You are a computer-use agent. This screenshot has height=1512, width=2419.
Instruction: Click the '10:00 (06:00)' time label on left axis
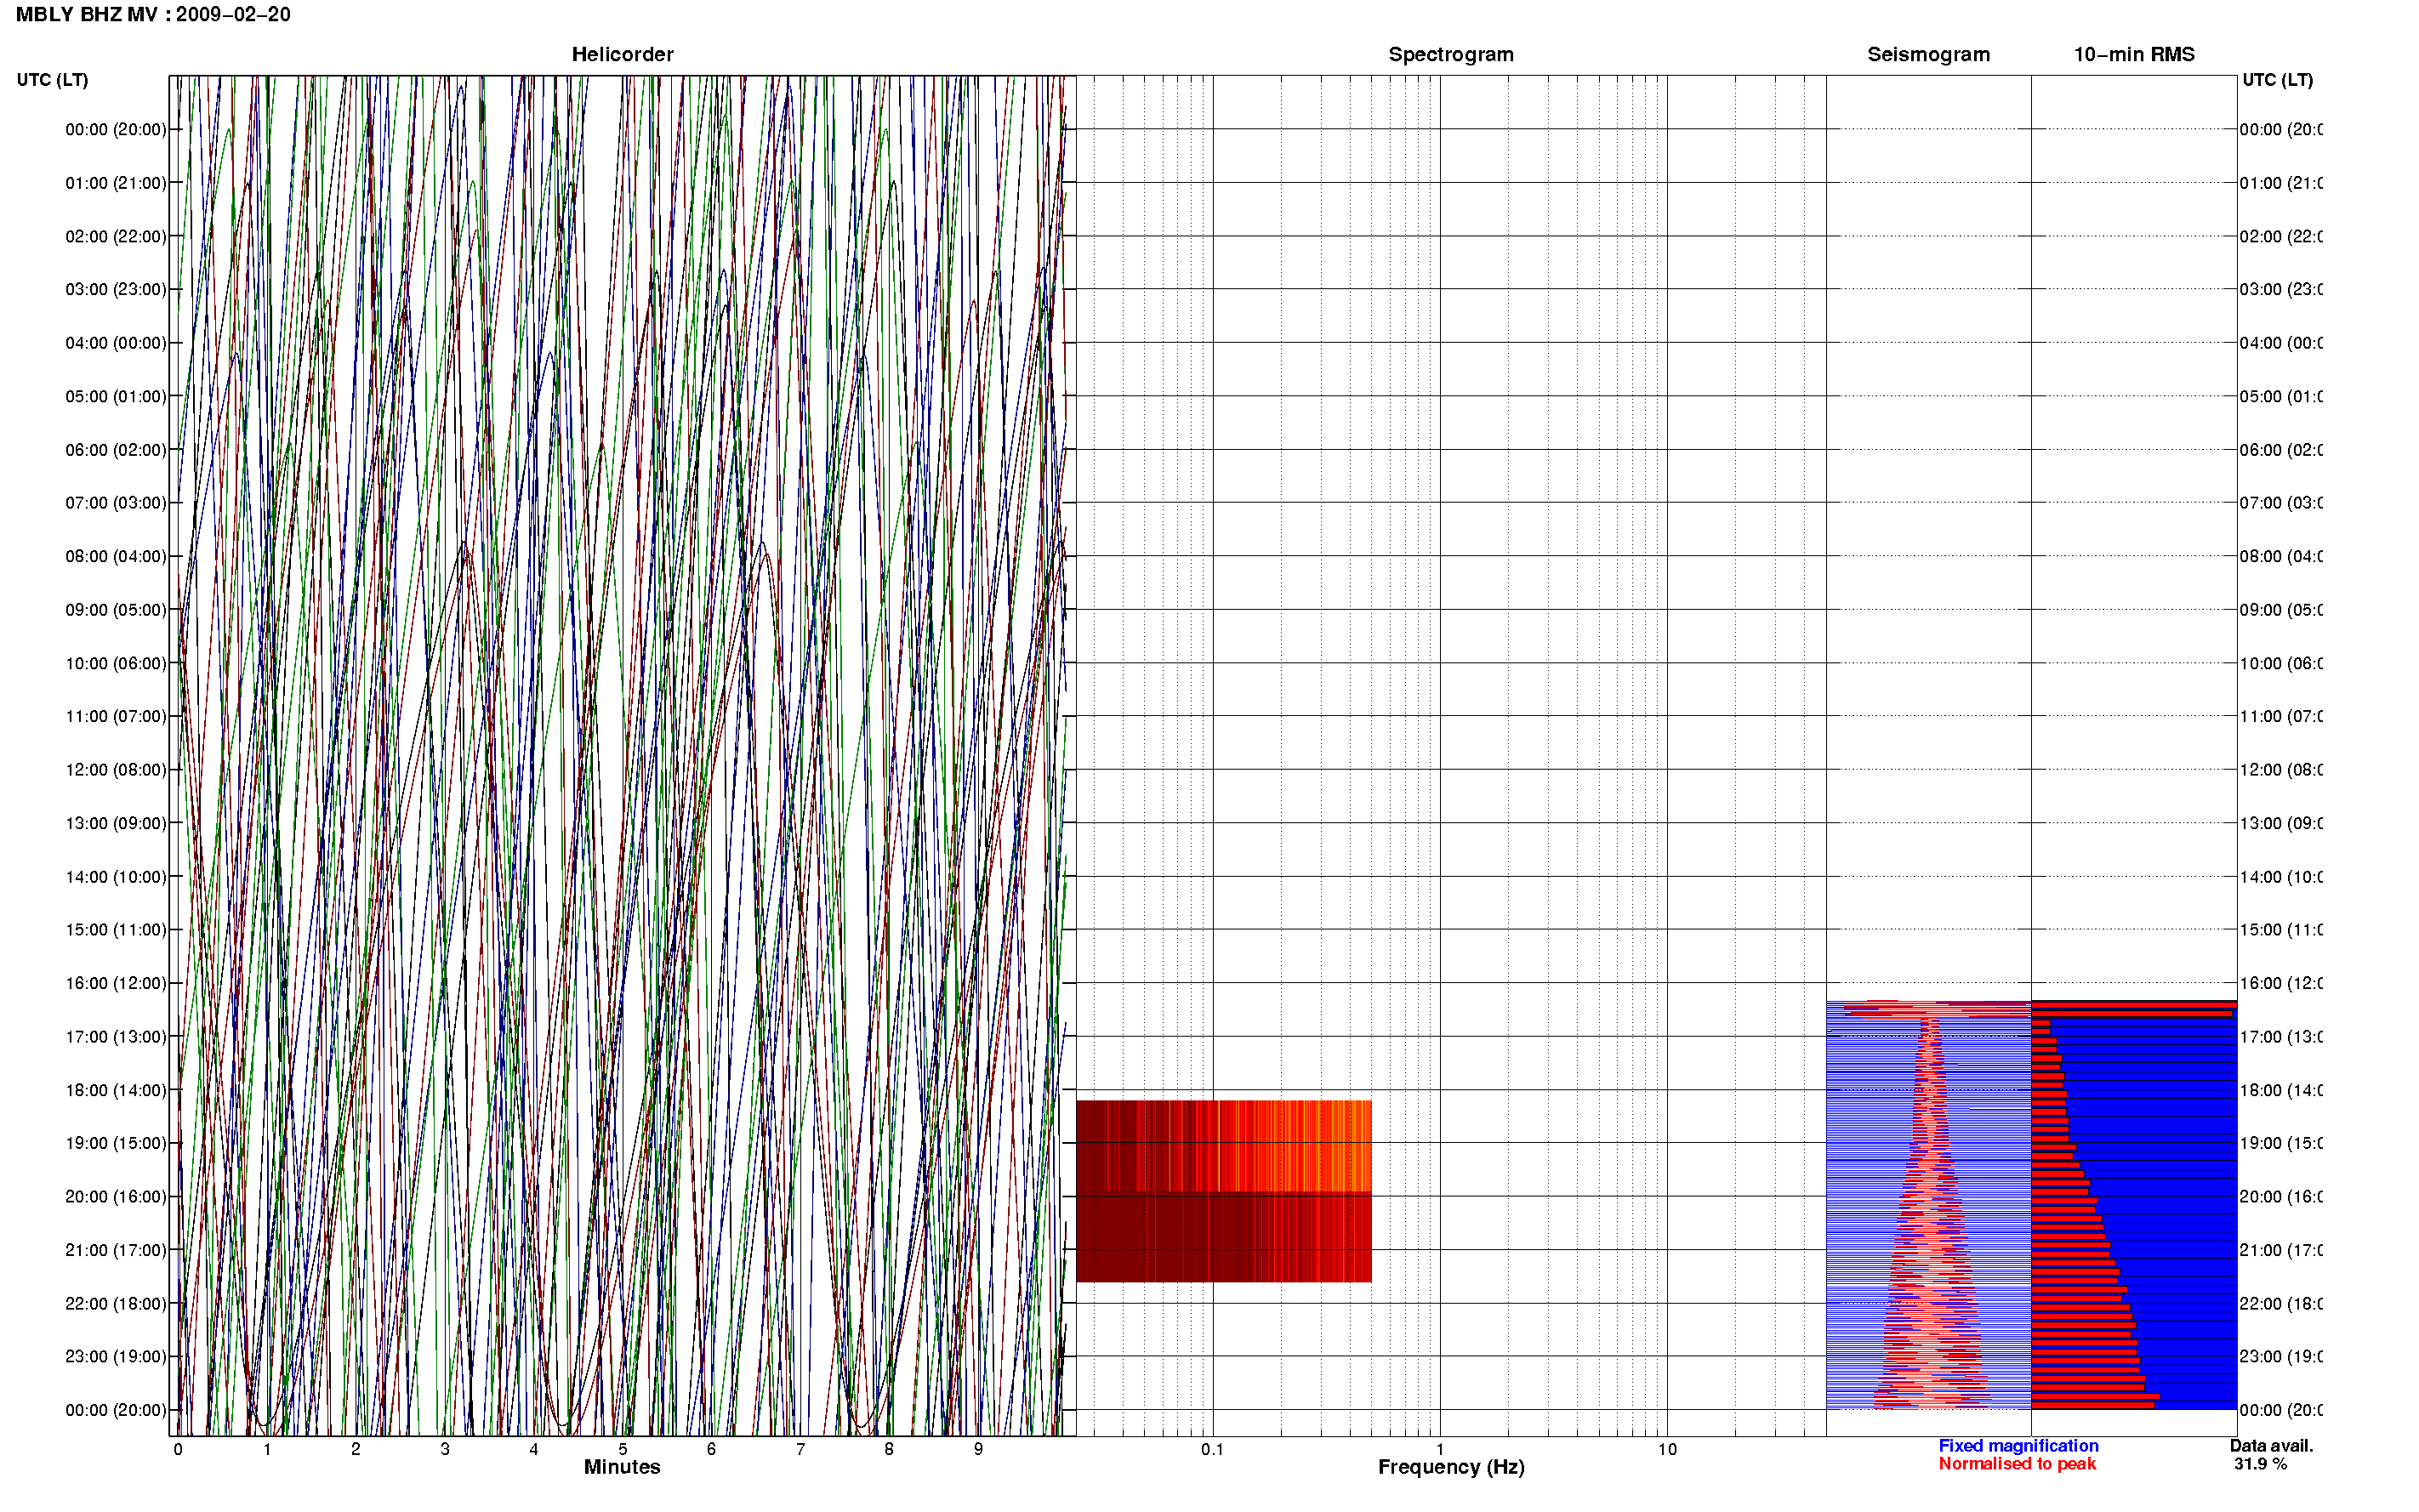click(116, 664)
